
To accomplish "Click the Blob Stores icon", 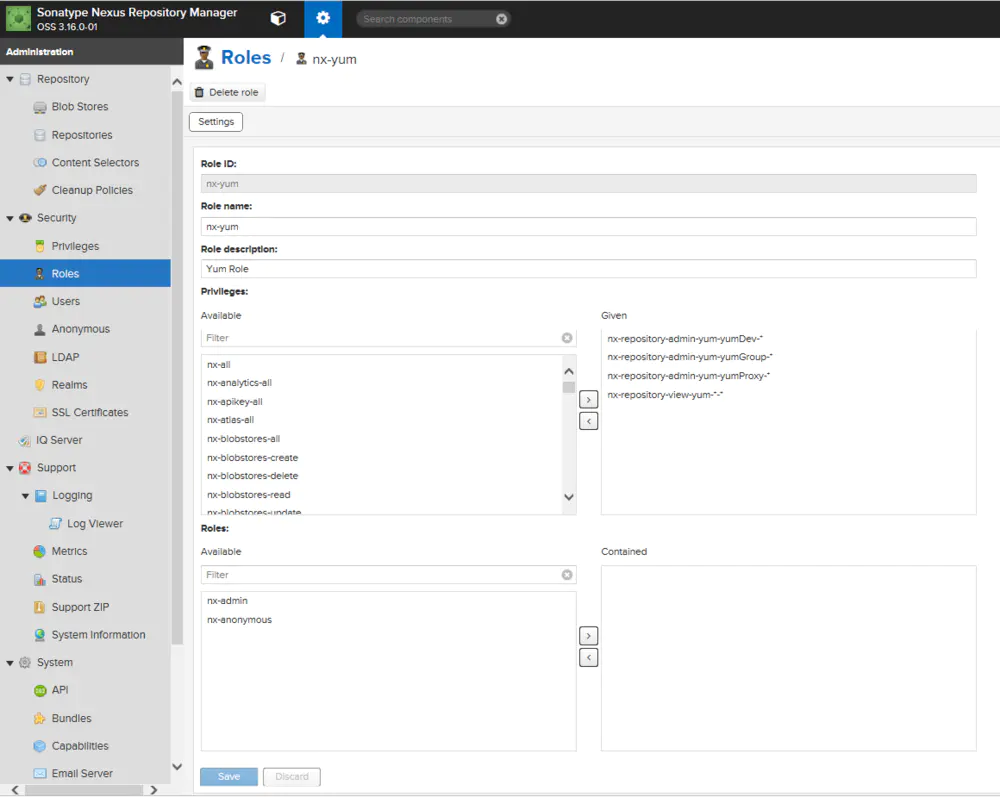I will tap(40, 107).
